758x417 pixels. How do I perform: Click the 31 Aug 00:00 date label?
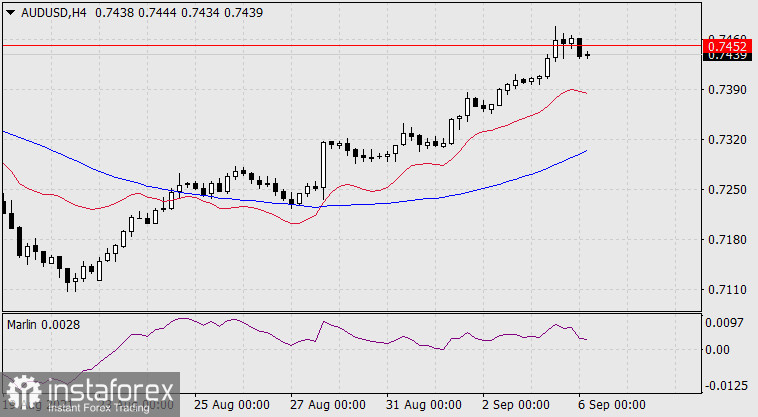[x=424, y=407]
